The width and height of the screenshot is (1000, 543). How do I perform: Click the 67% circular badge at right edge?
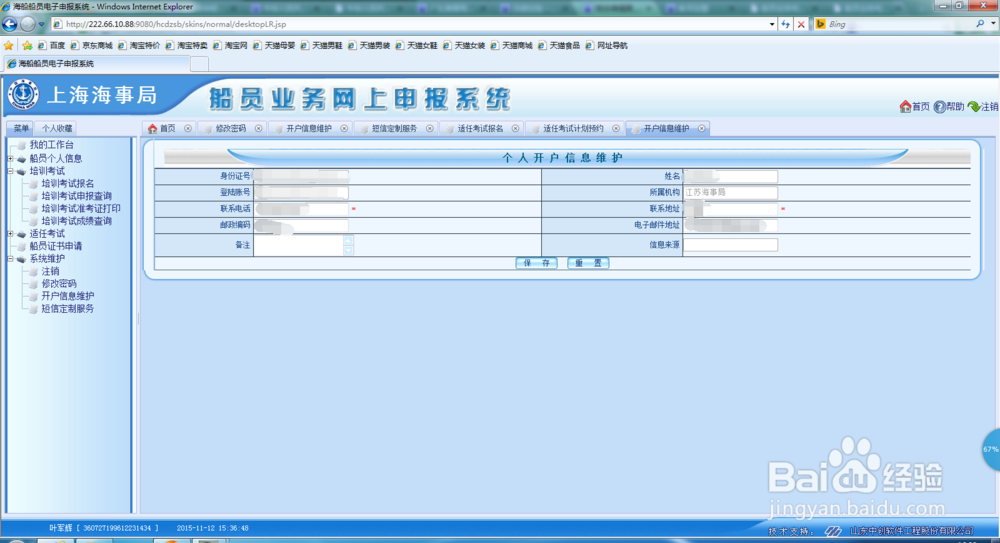pos(990,450)
